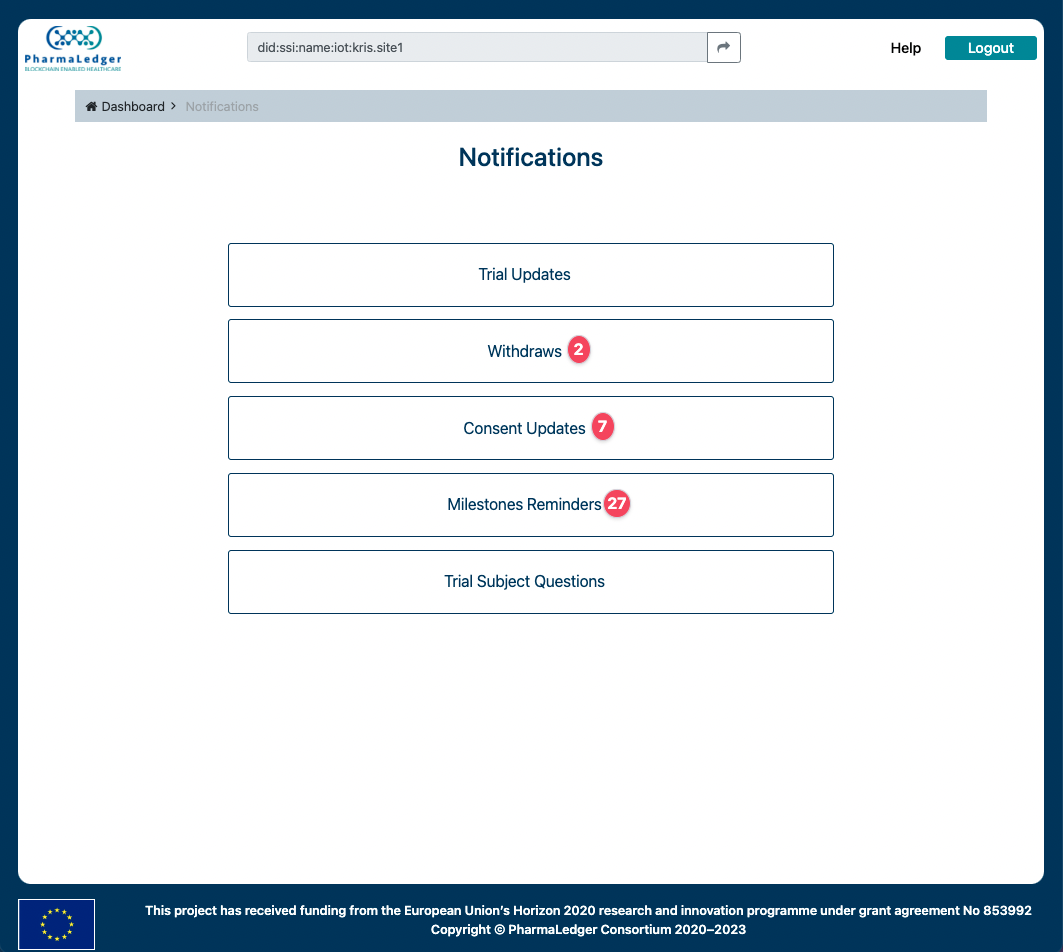Click the European Union flag image
The width and height of the screenshot is (1063, 952).
pyautogui.click(x=56, y=924)
